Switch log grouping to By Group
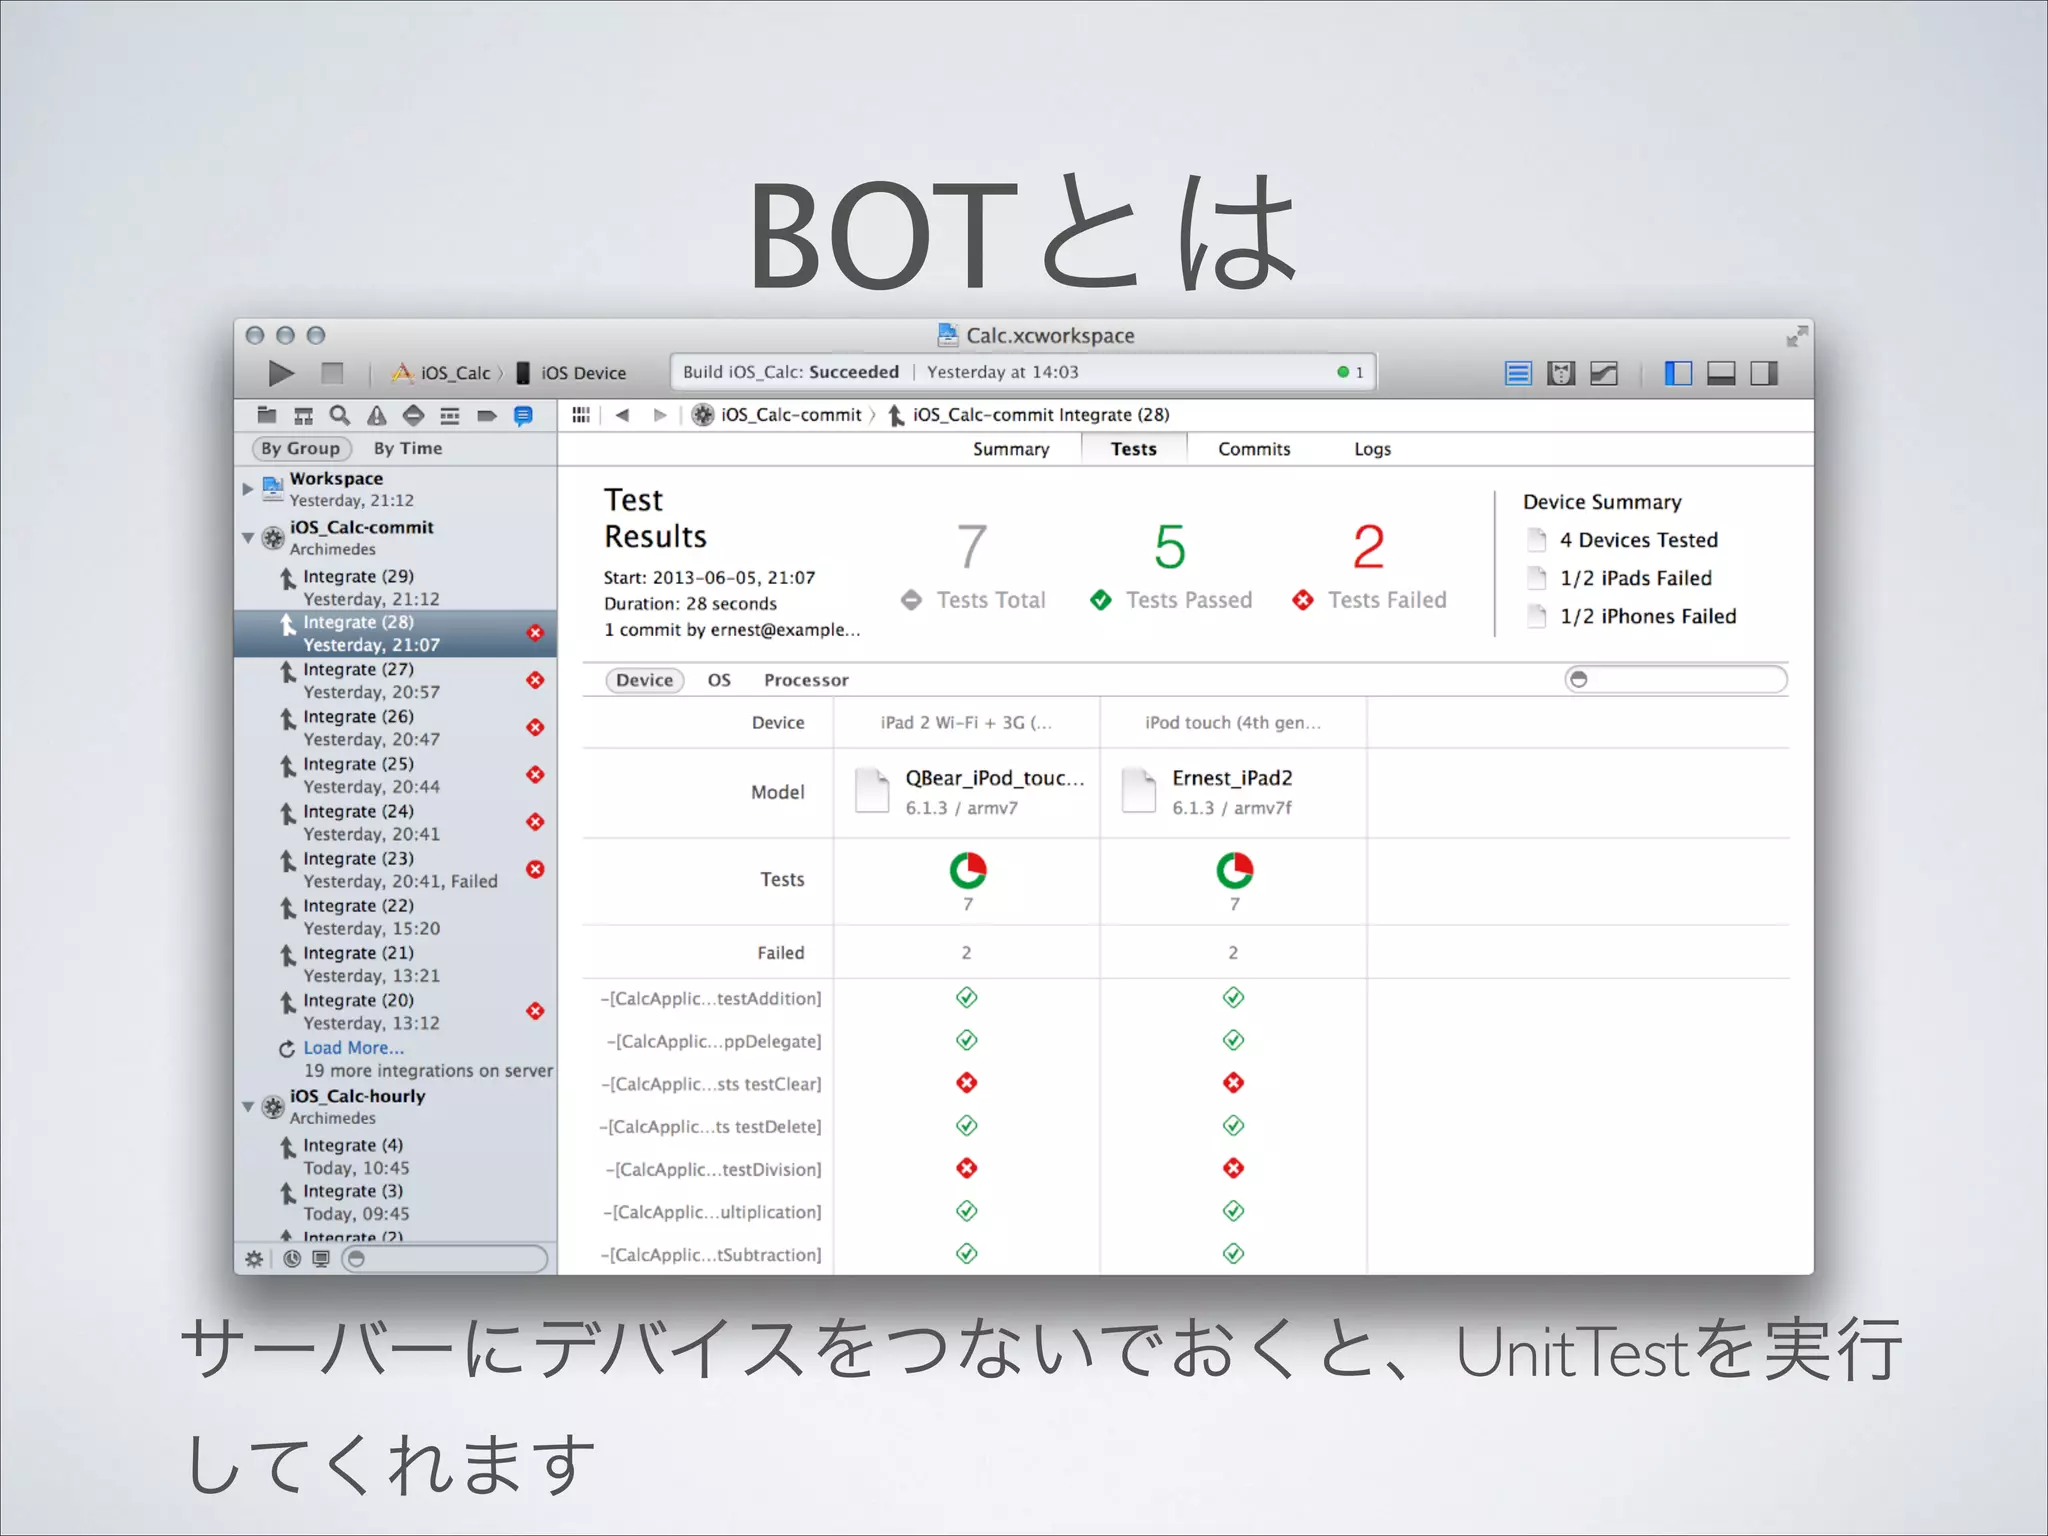Image resolution: width=2048 pixels, height=1536 pixels. coord(301,449)
